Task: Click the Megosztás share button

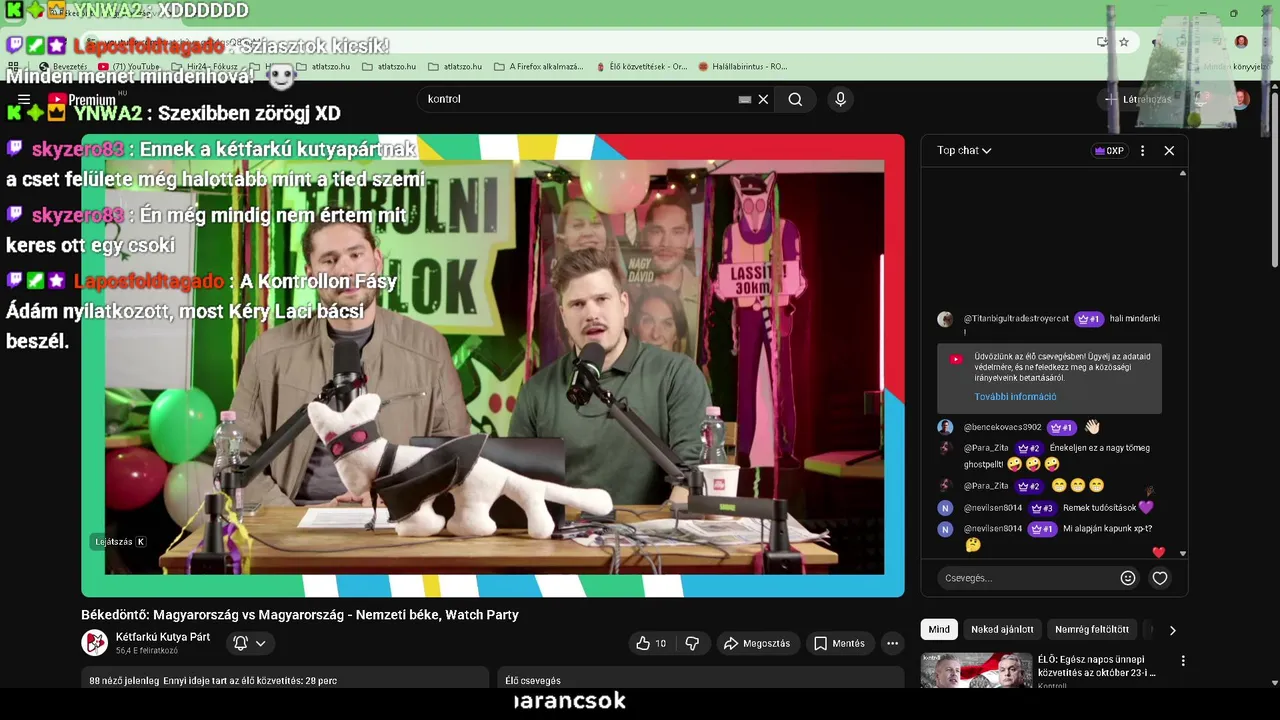Action: click(756, 643)
